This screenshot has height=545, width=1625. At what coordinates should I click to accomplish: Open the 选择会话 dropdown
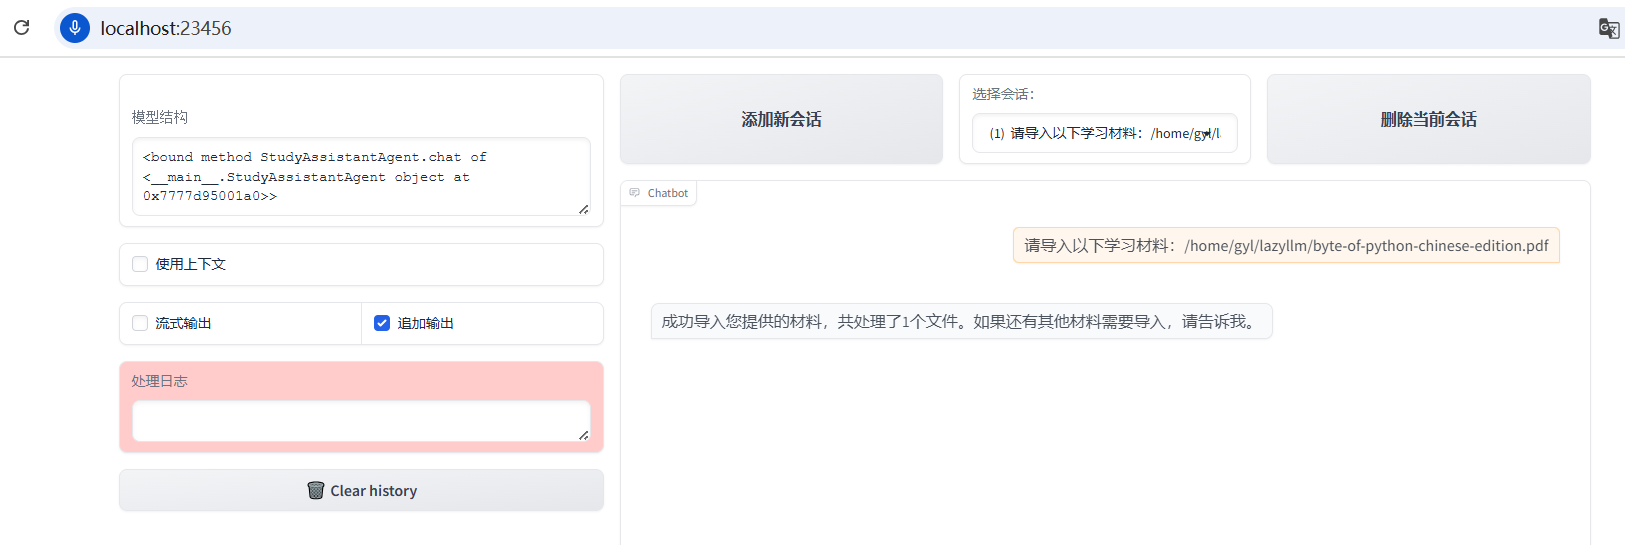[1104, 133]
